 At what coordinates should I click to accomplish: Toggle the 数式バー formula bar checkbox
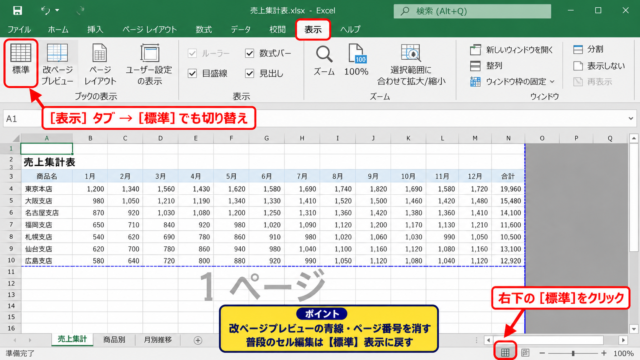(249, 53)
